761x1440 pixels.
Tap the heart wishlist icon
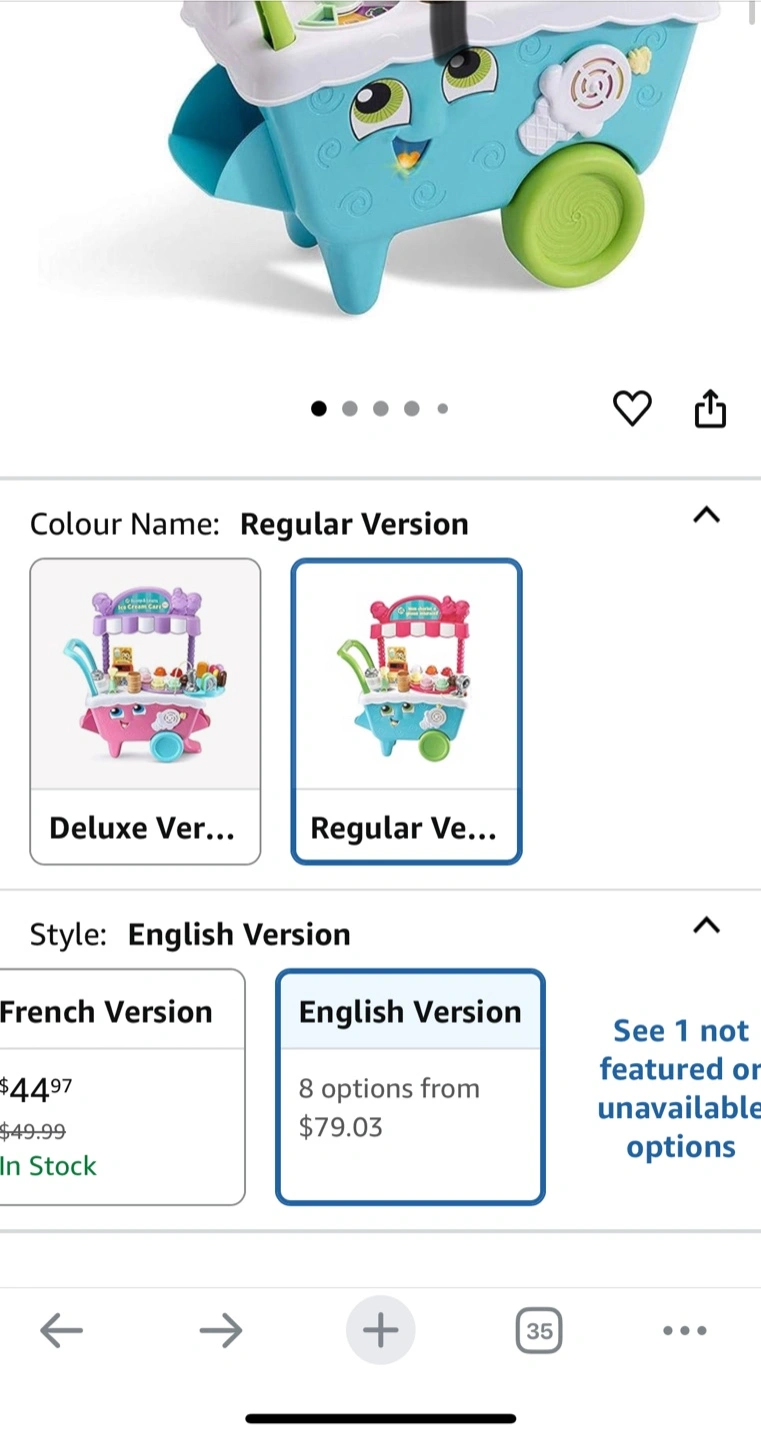632,408
